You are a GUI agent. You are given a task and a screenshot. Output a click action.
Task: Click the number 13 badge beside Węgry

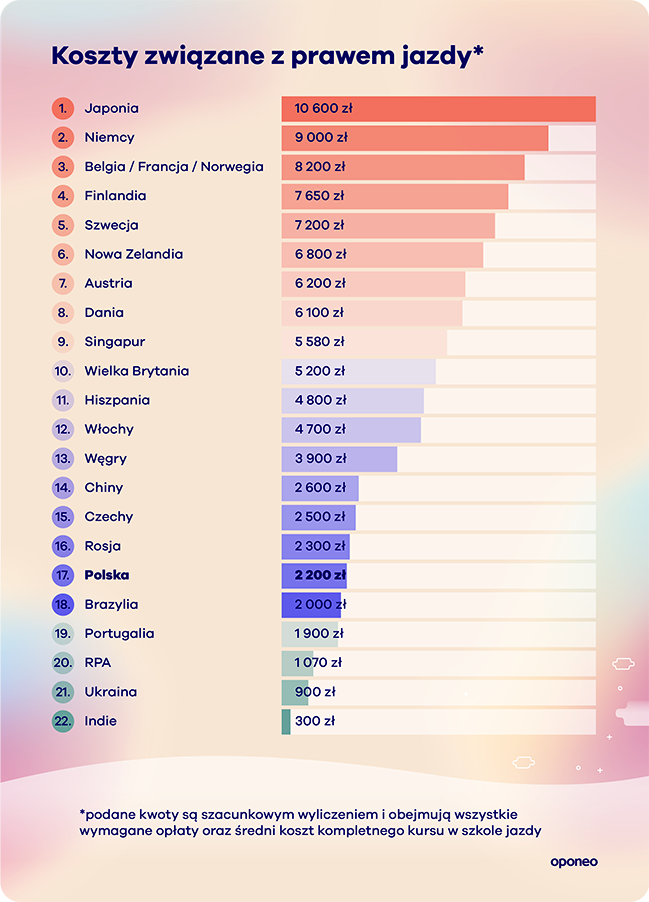tap(63, 459)
